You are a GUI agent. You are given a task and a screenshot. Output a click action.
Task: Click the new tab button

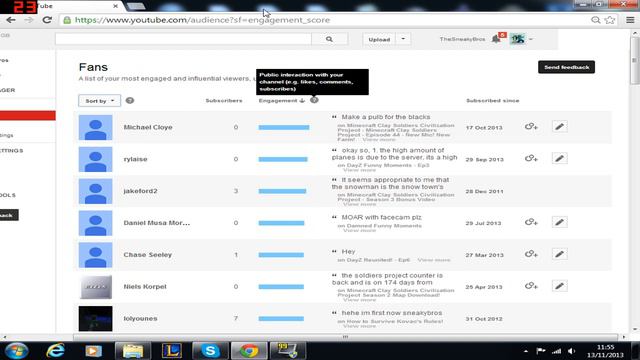pos(136,6)
